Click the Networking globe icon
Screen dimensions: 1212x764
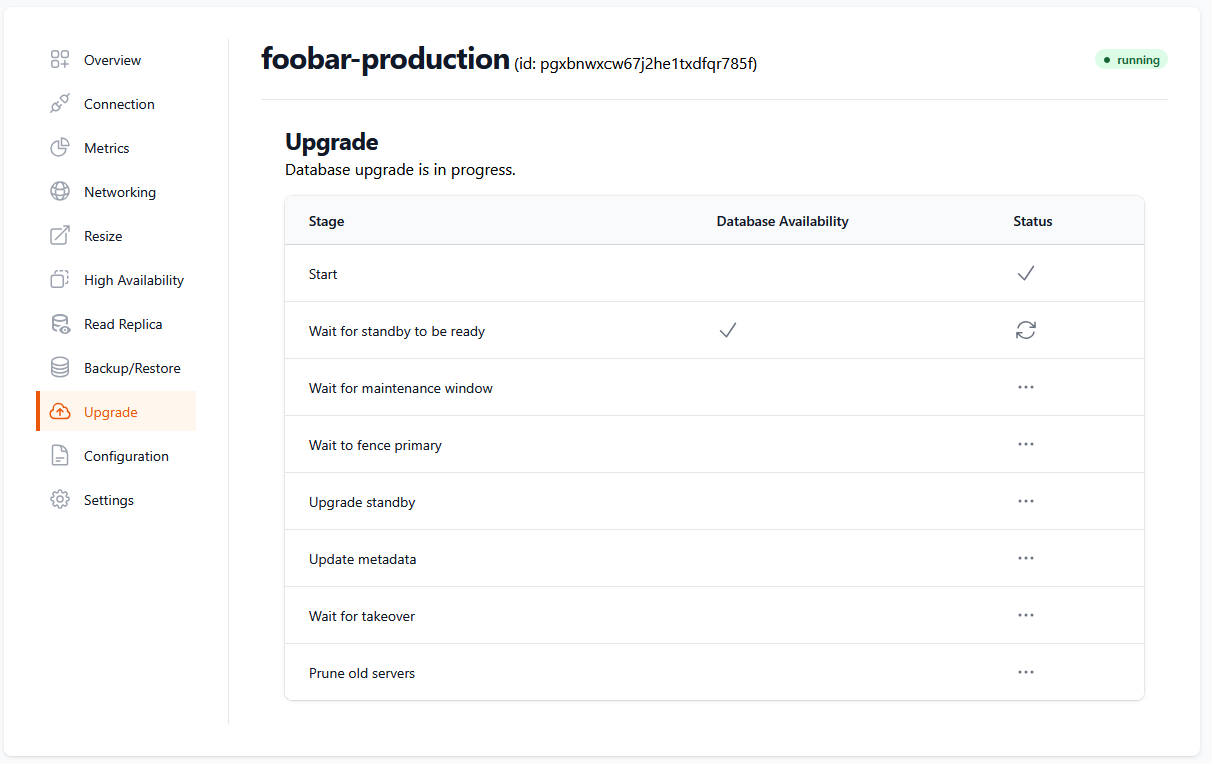60,191
